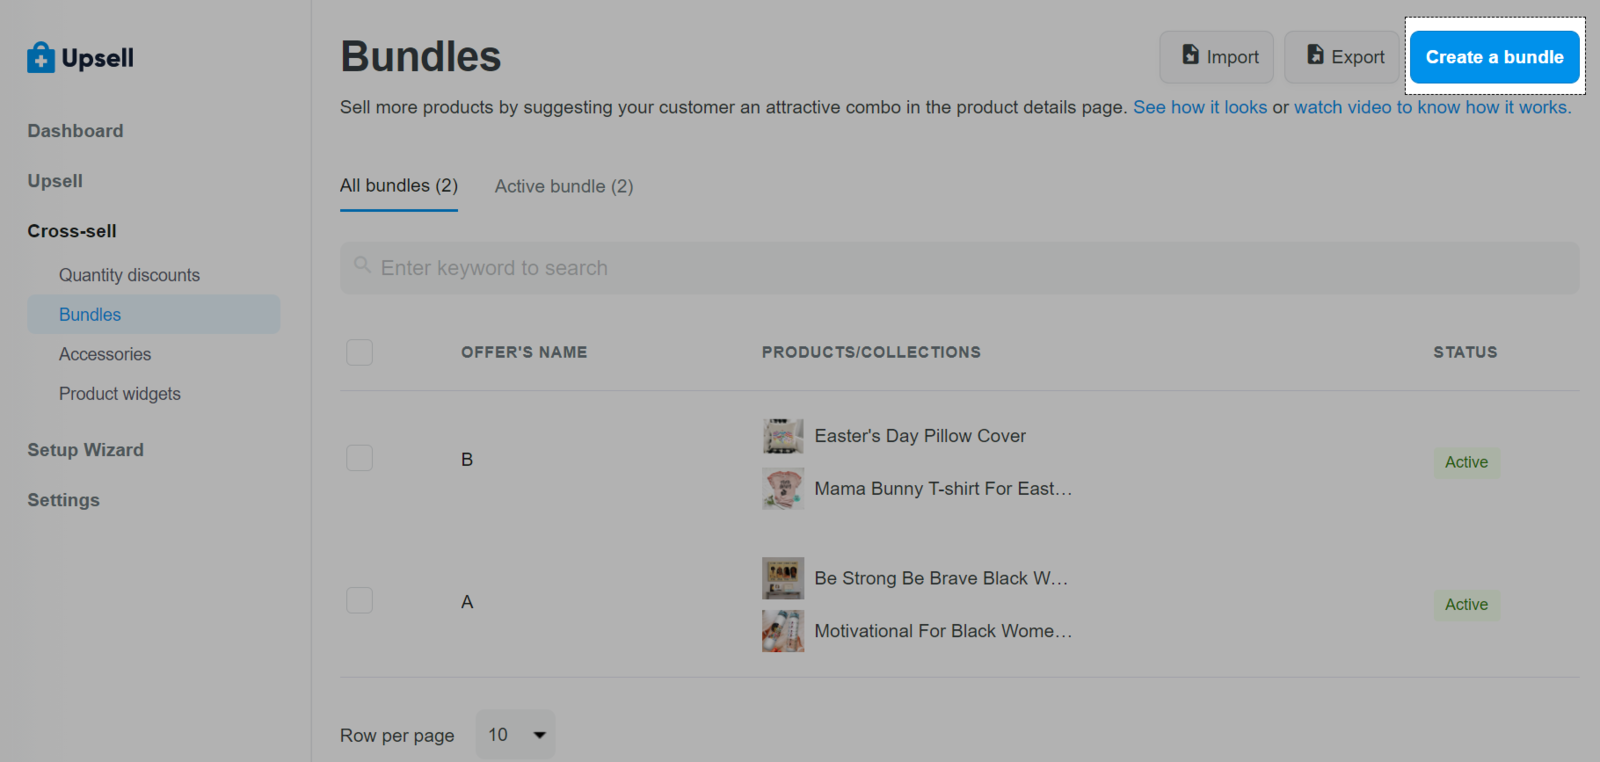The height and width of the screenshot is (762, 1600).
Task: Open Quantity discounts in the sidebar
Action: tap(129, 275)
